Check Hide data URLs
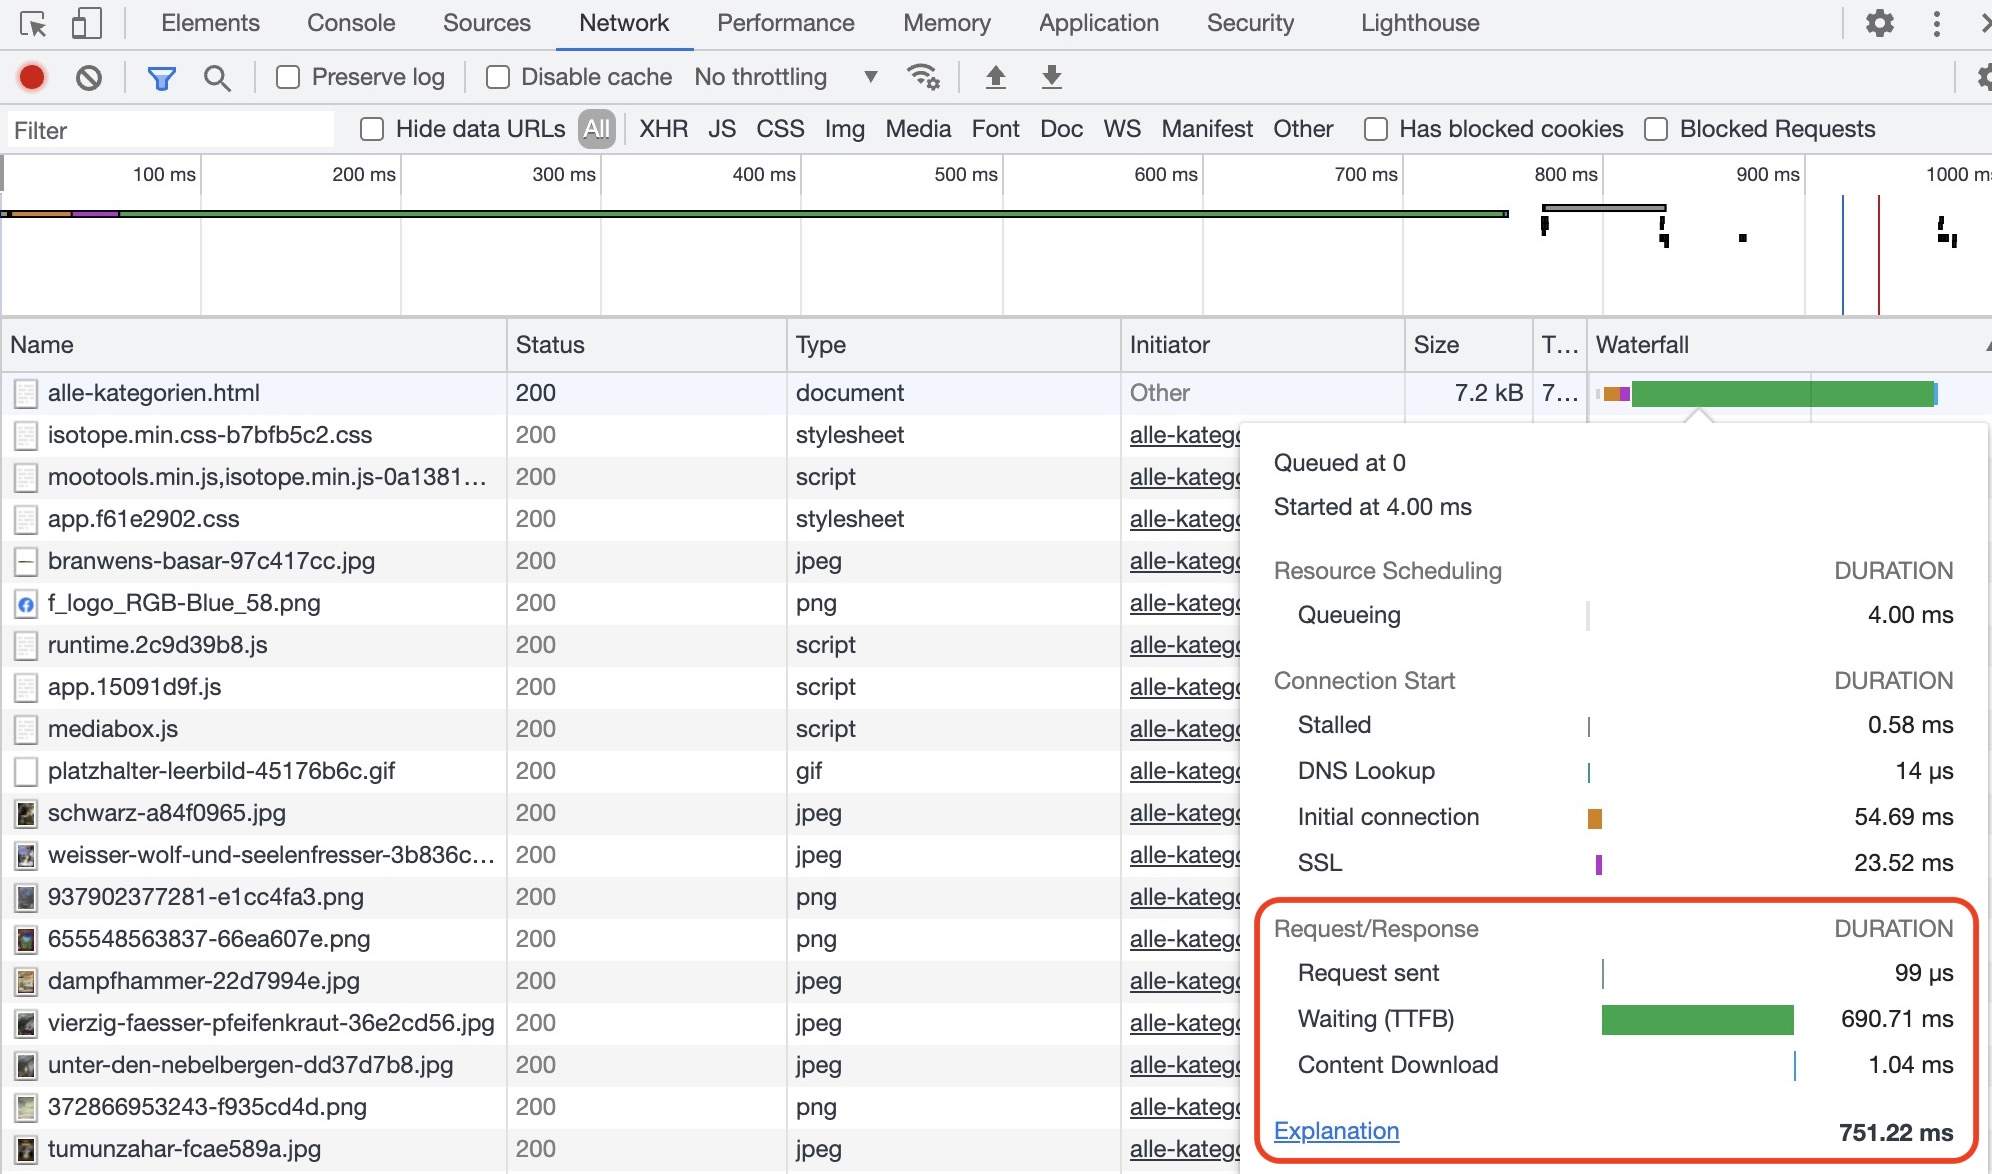 (x=372, y=129)
